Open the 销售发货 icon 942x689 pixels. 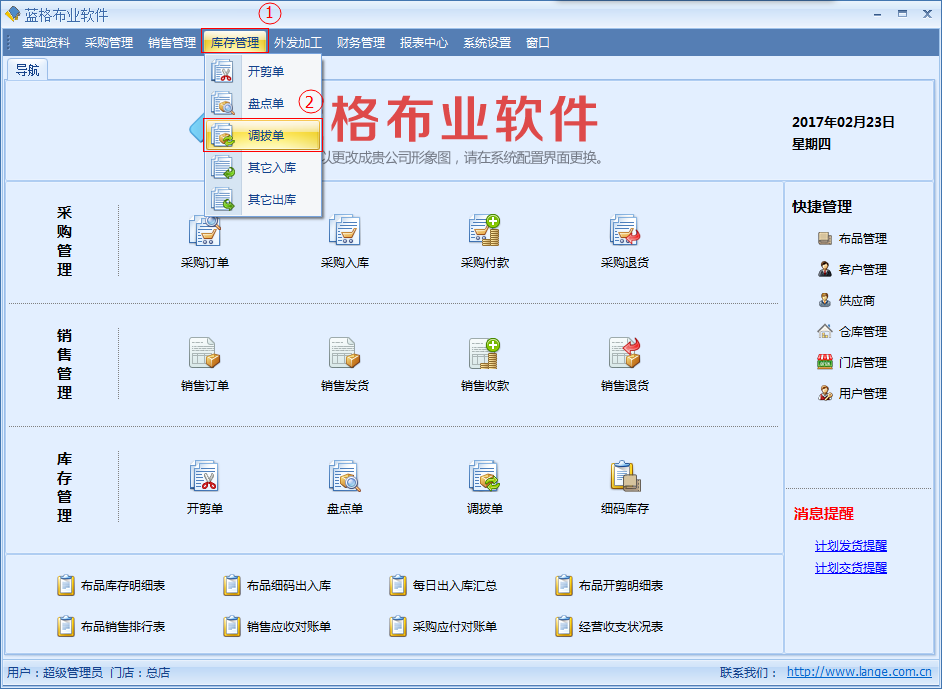coord(345,353)
